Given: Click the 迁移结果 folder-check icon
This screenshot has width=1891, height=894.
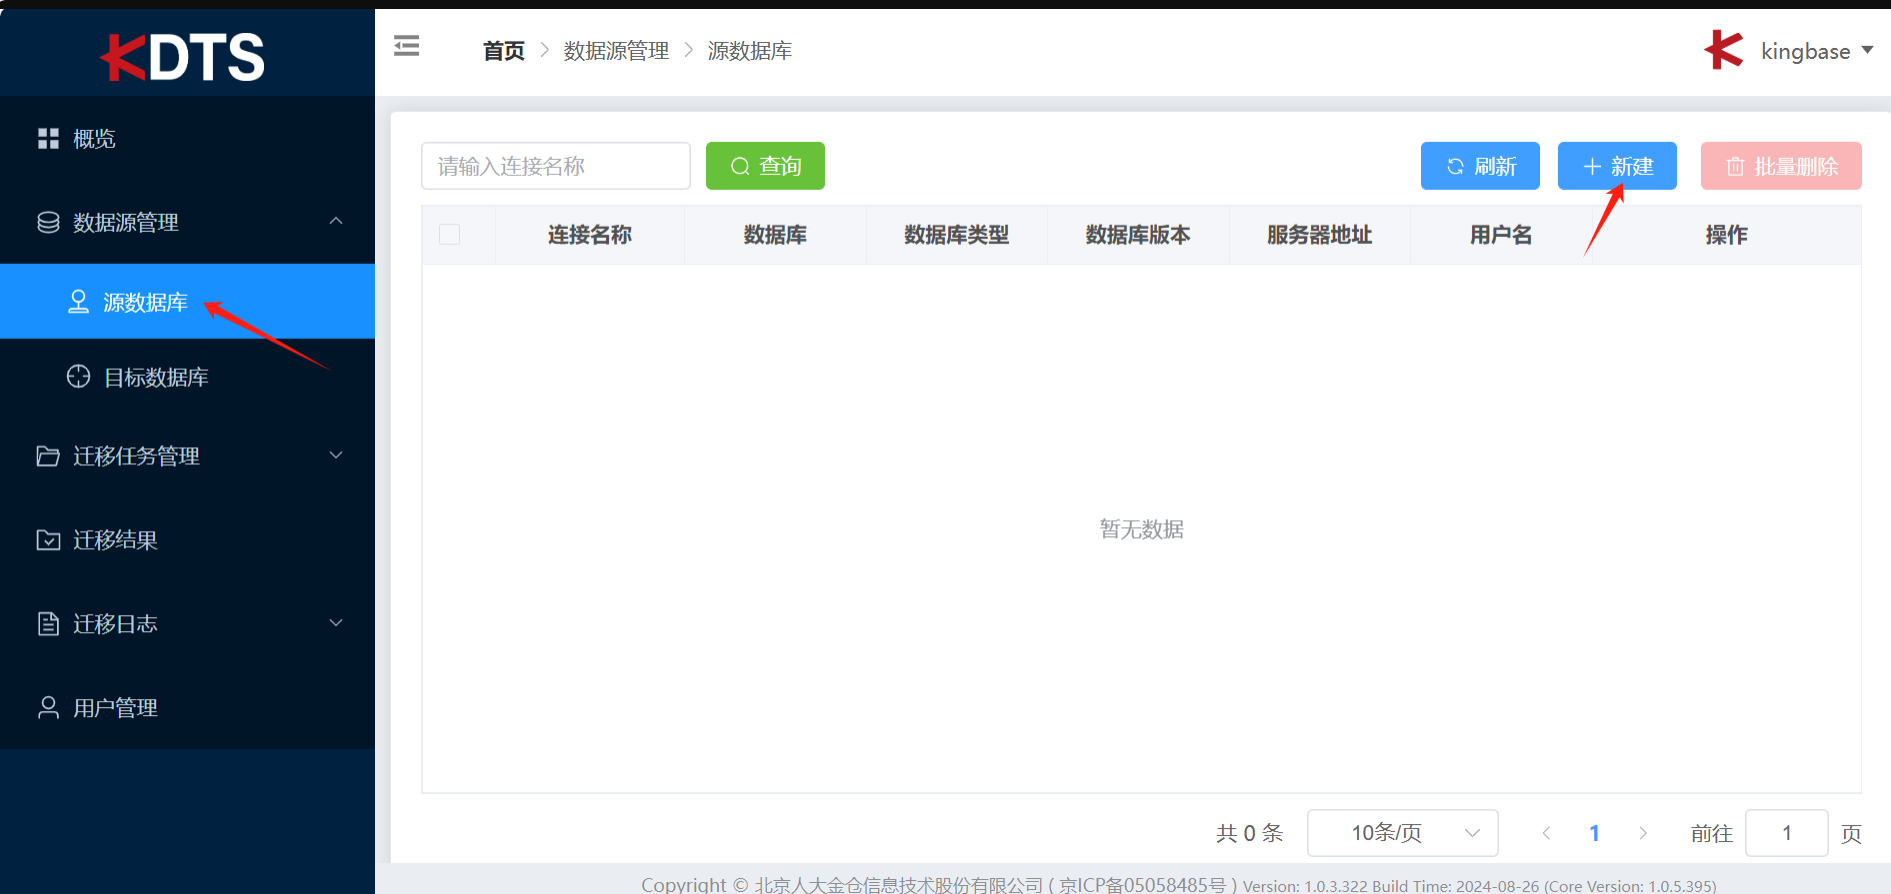Looking at the screenshot, I should [48, 540].
